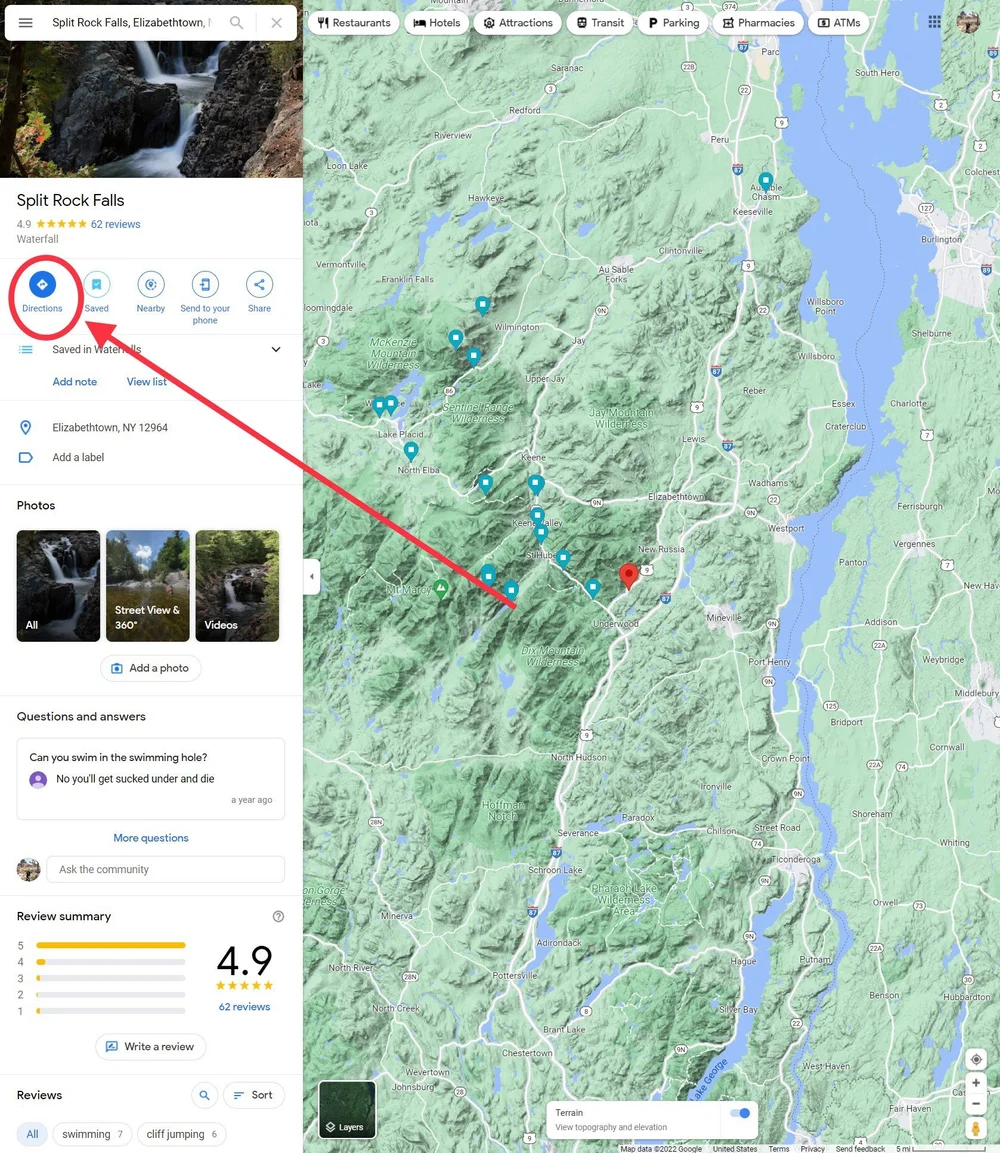Click the Send feedback link
This screenshot has width=1000, height=1153.
click(x=860, y=1149)
